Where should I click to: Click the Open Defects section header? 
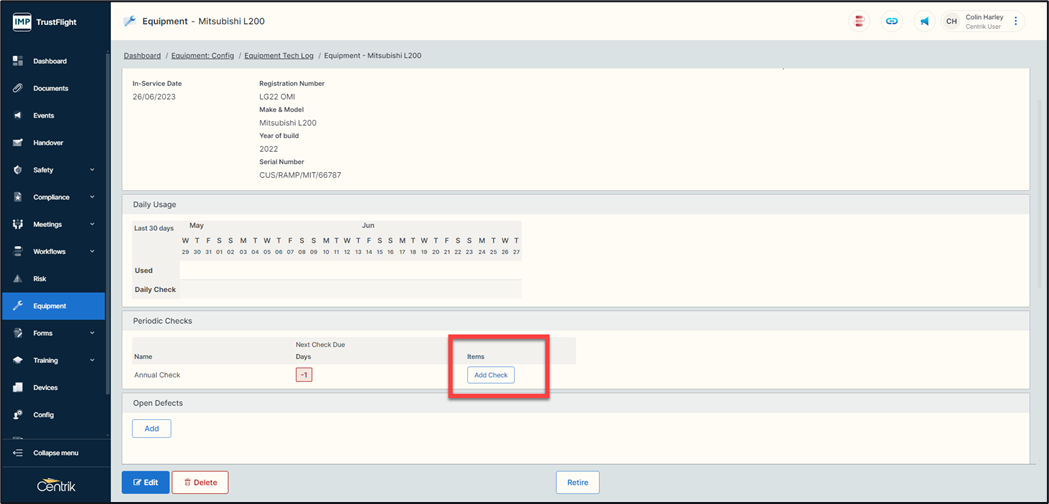click(x=576, y=403)
